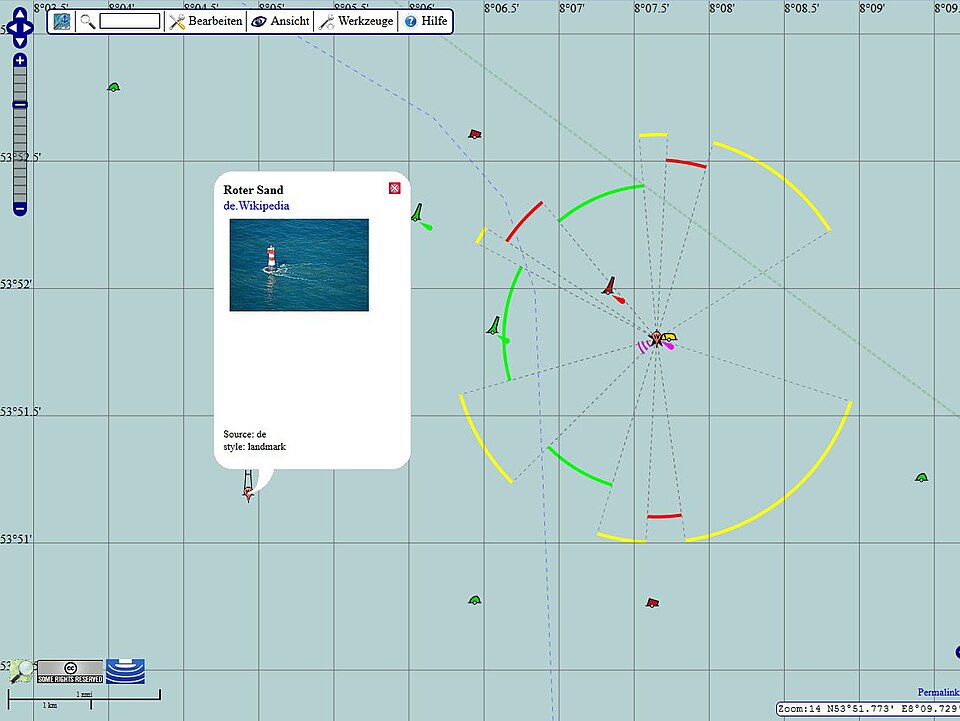
Task: Click the OpenStreetMap magnifier logo
Action: point(21,671)
